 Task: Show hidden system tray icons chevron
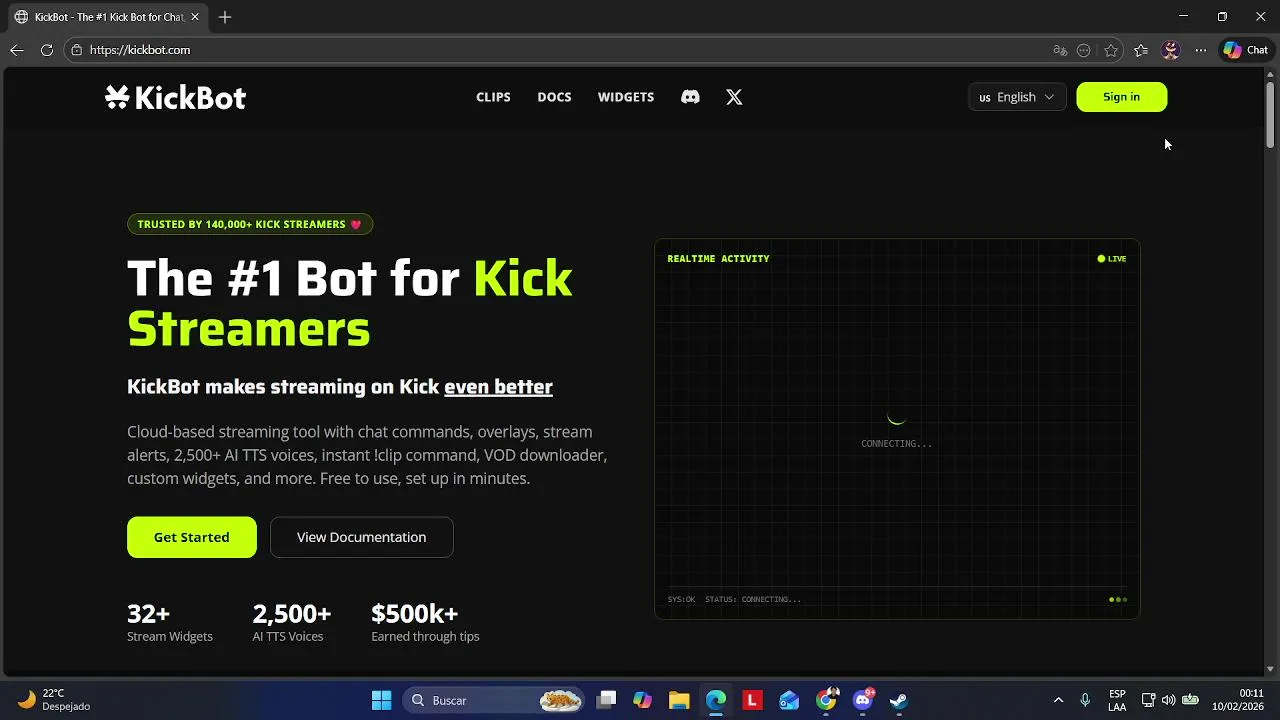[x=1058, y=700]
